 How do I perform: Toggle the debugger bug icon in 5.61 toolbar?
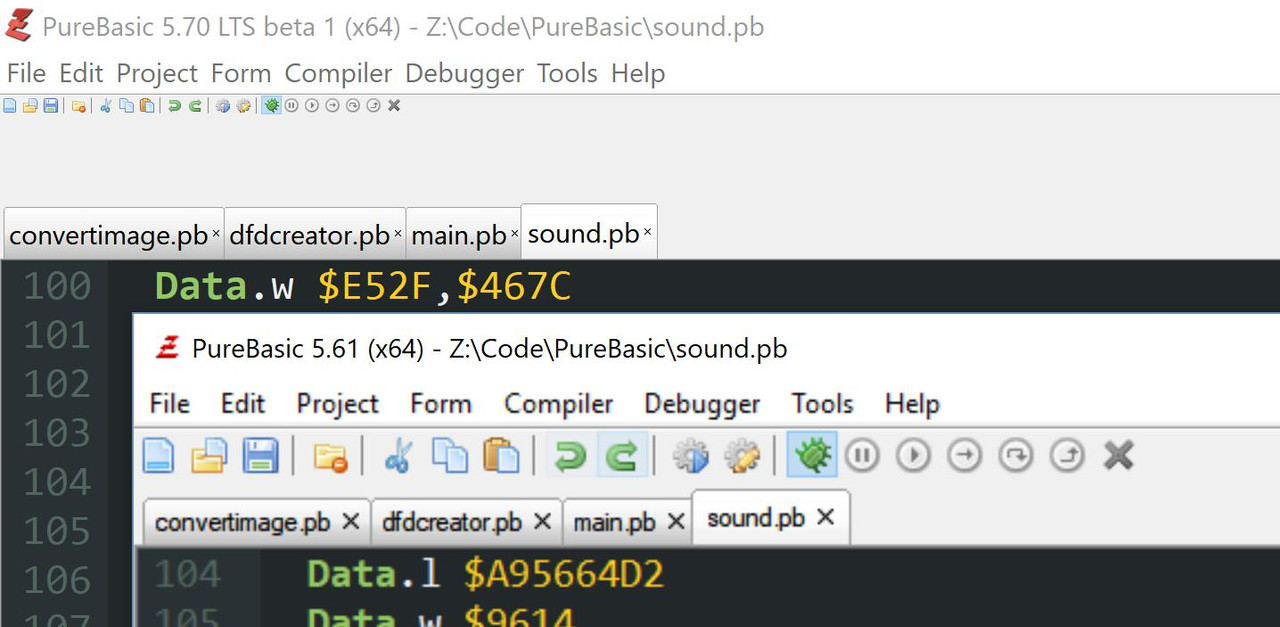pos(812,456)
